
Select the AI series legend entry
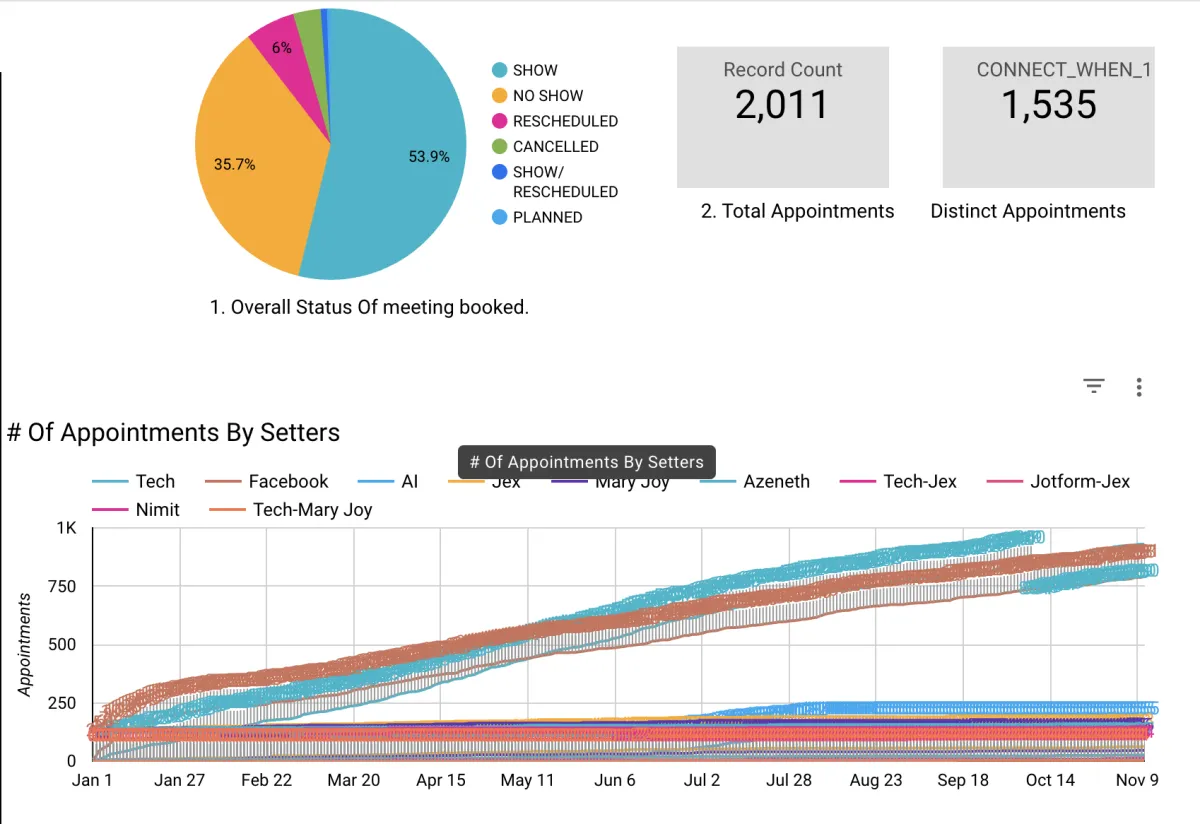coord(387,481)
